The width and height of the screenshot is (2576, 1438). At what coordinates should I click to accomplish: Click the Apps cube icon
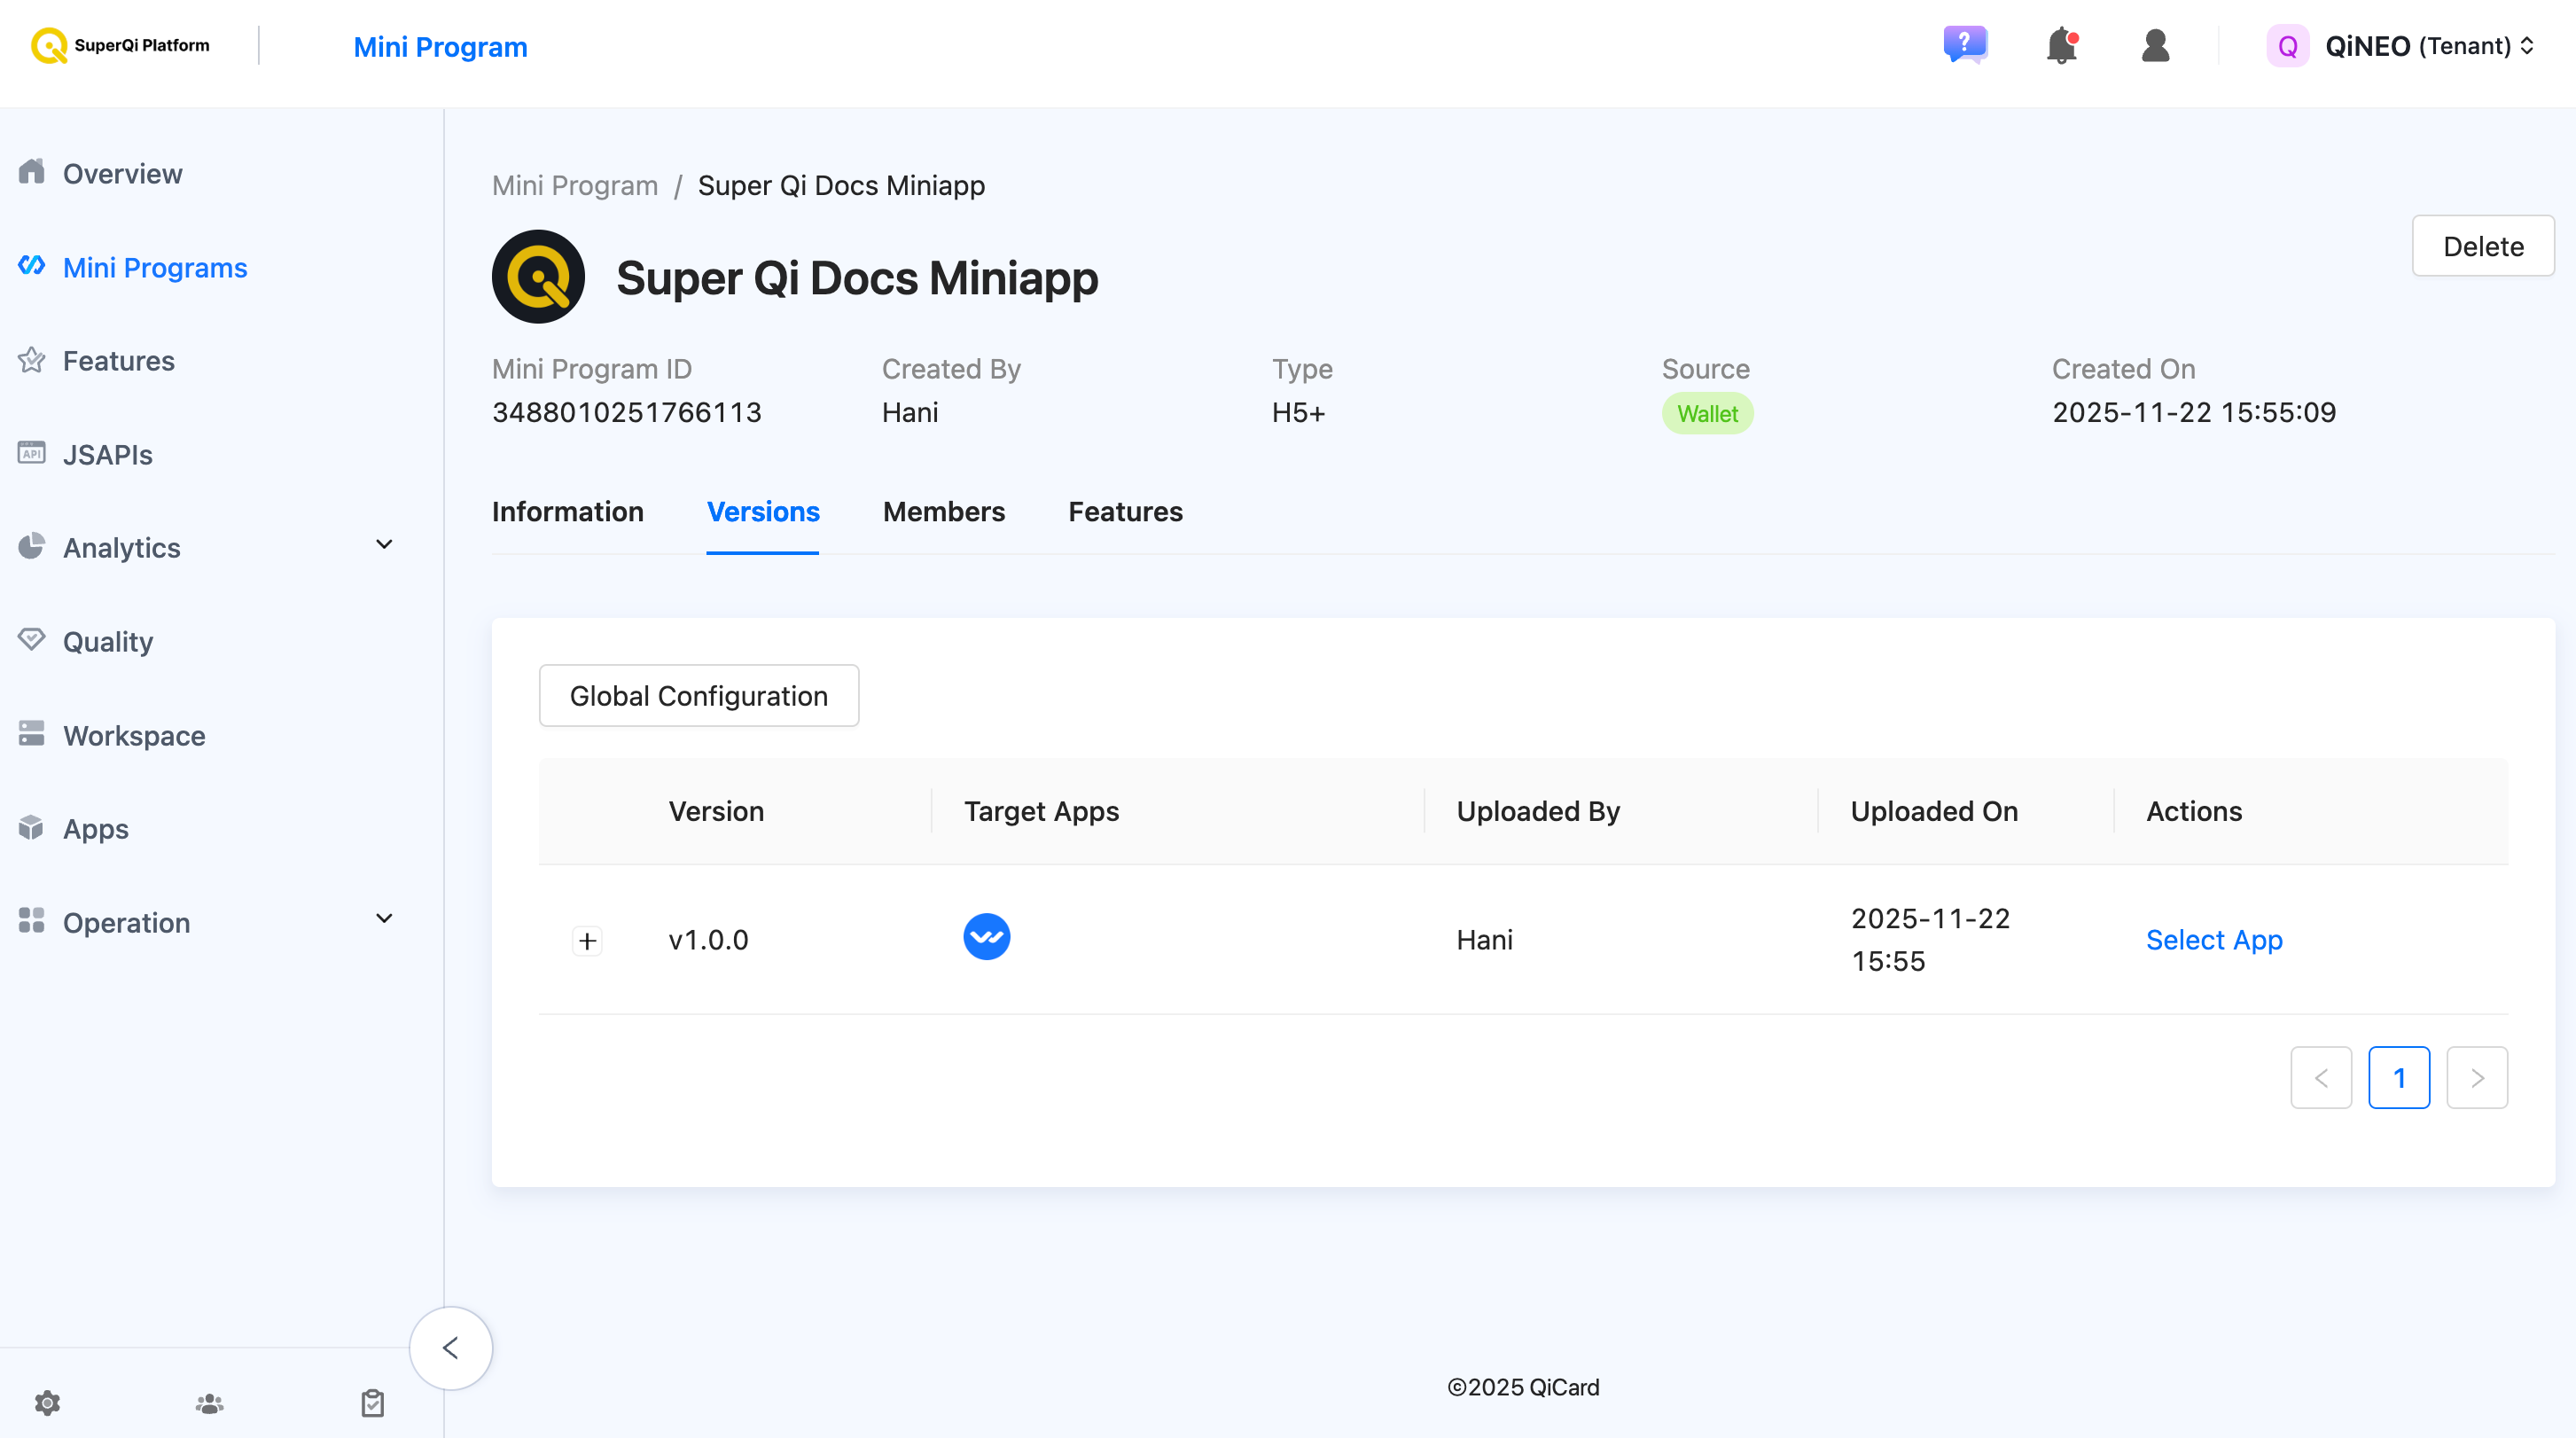pos(31,827)
